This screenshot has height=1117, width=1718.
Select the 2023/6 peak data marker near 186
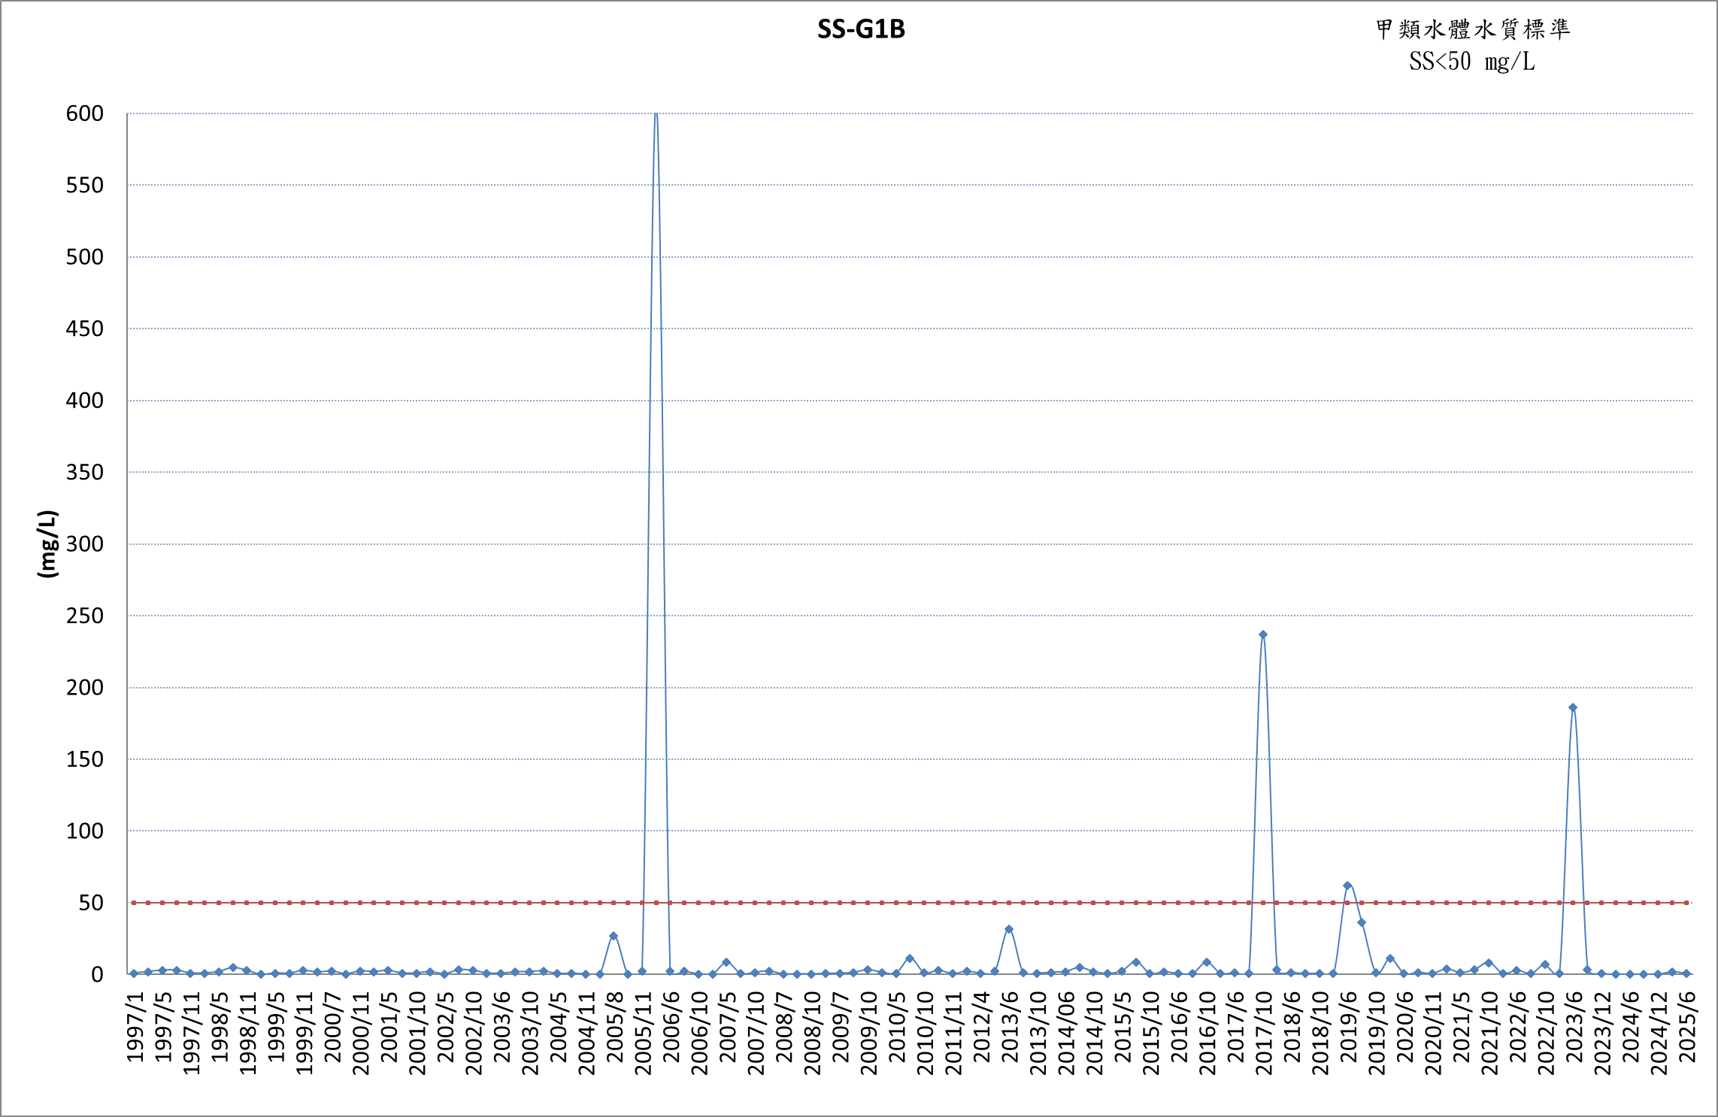1573,707
